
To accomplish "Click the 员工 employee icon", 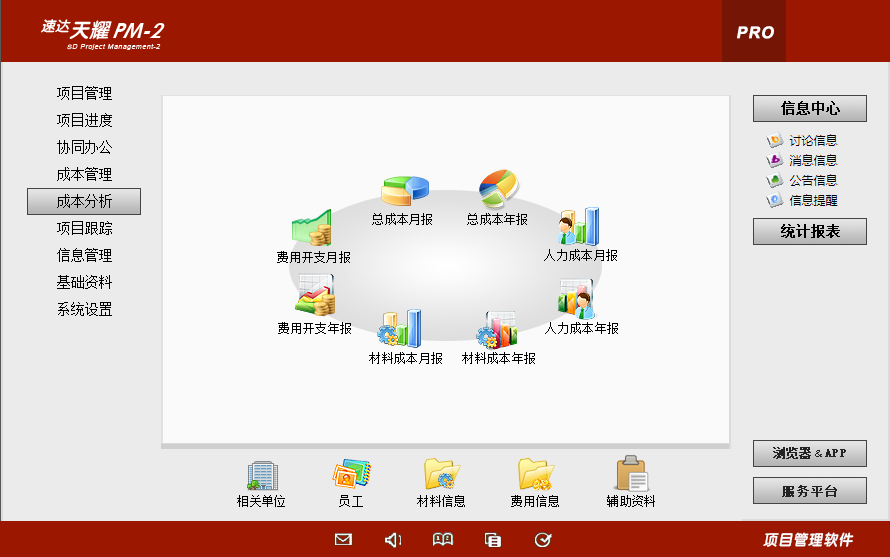I will click(351, 474).
